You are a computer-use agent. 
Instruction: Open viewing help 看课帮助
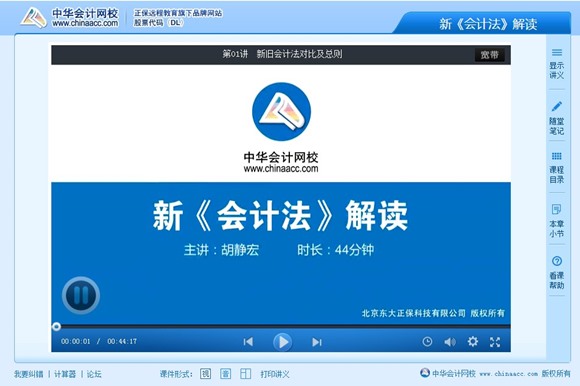point(556,272)
